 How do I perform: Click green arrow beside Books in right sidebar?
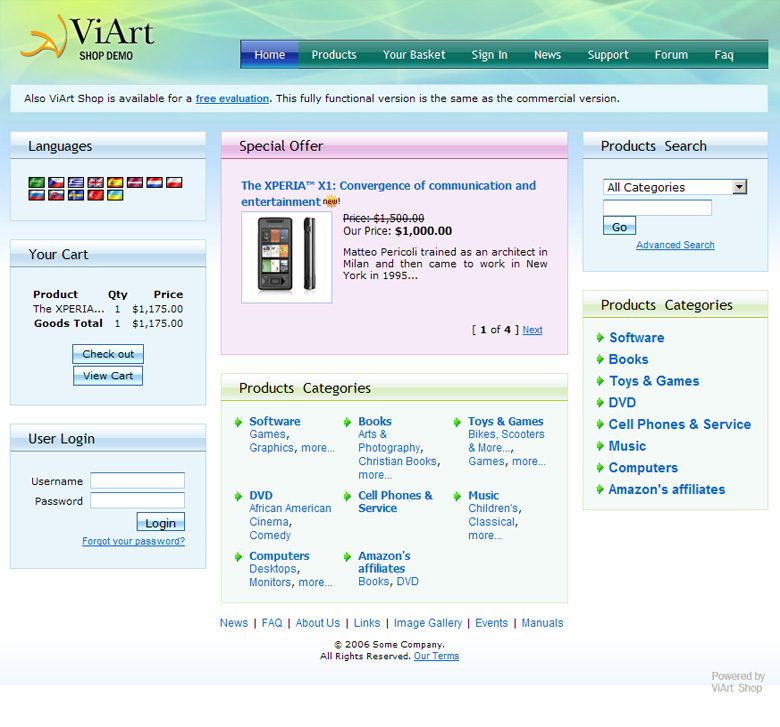pyautogui.click(x=600, y=359)
